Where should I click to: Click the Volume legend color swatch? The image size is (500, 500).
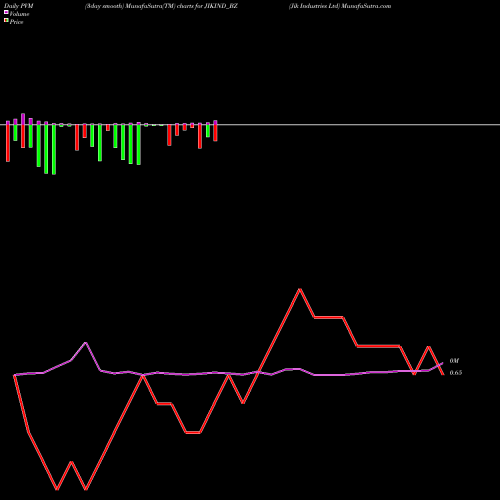pyautogui.click(x=6, y=12)
